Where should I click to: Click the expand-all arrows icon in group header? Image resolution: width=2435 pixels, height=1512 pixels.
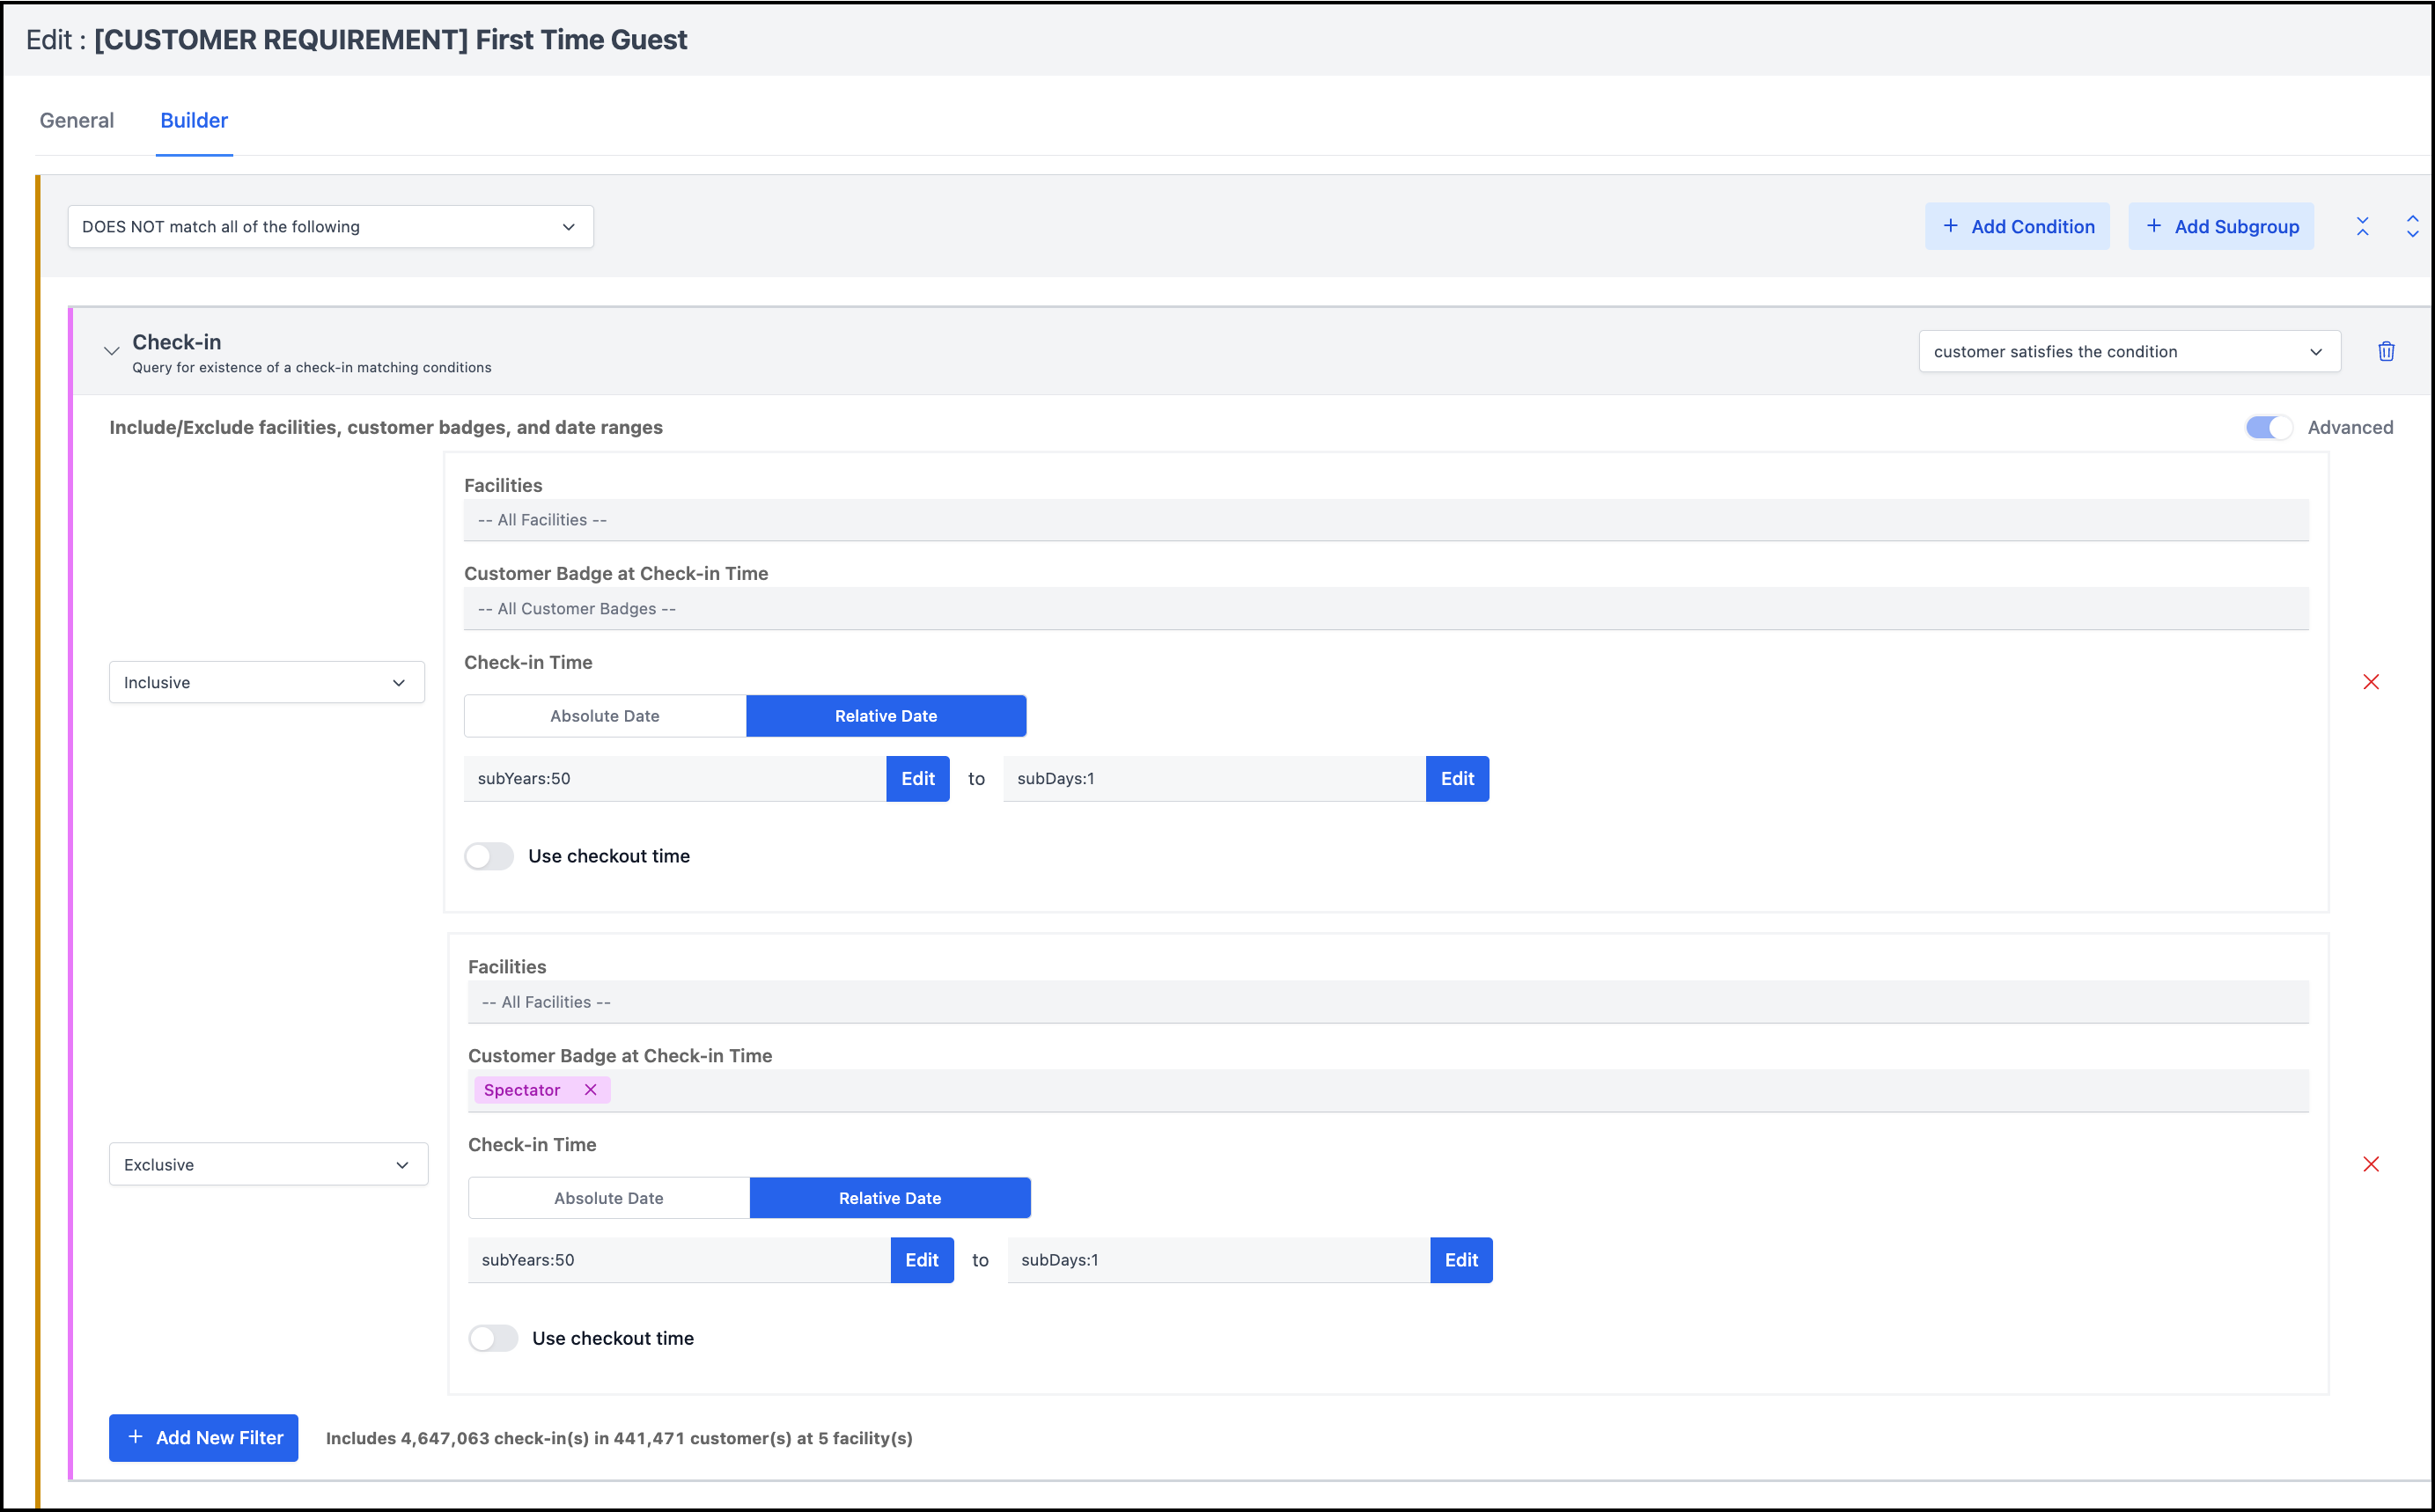2412,227
